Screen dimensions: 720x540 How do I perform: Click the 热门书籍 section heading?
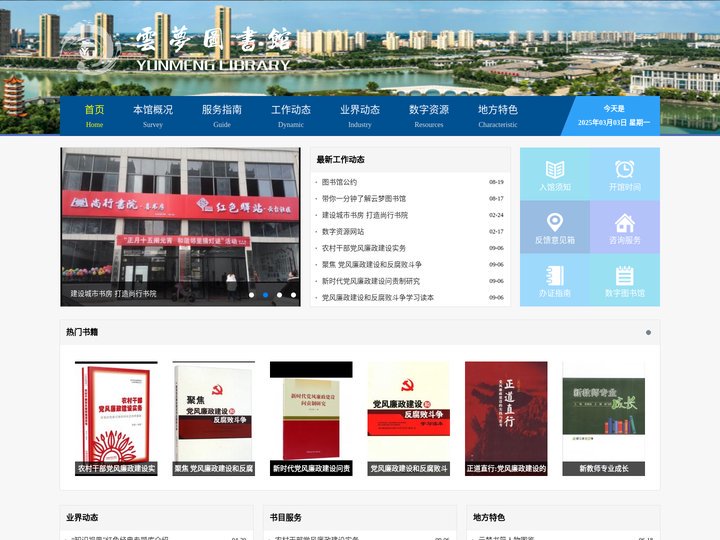82,332
